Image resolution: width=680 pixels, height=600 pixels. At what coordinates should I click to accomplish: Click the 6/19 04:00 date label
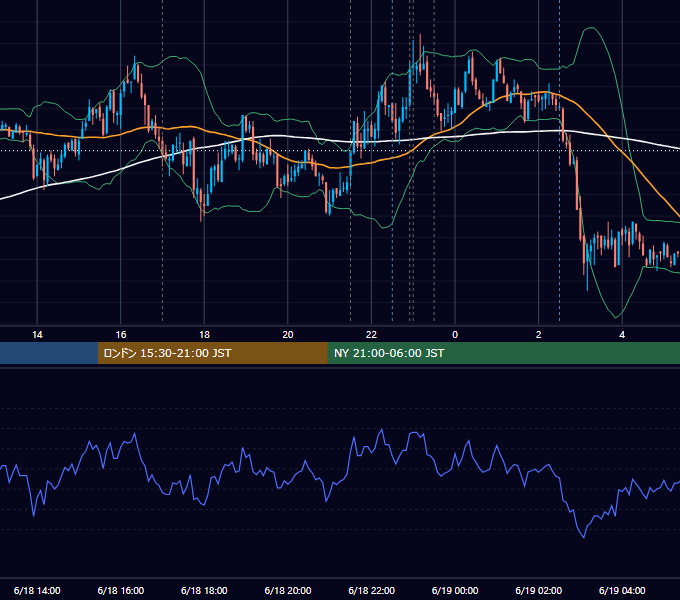[x=622, y=590]
